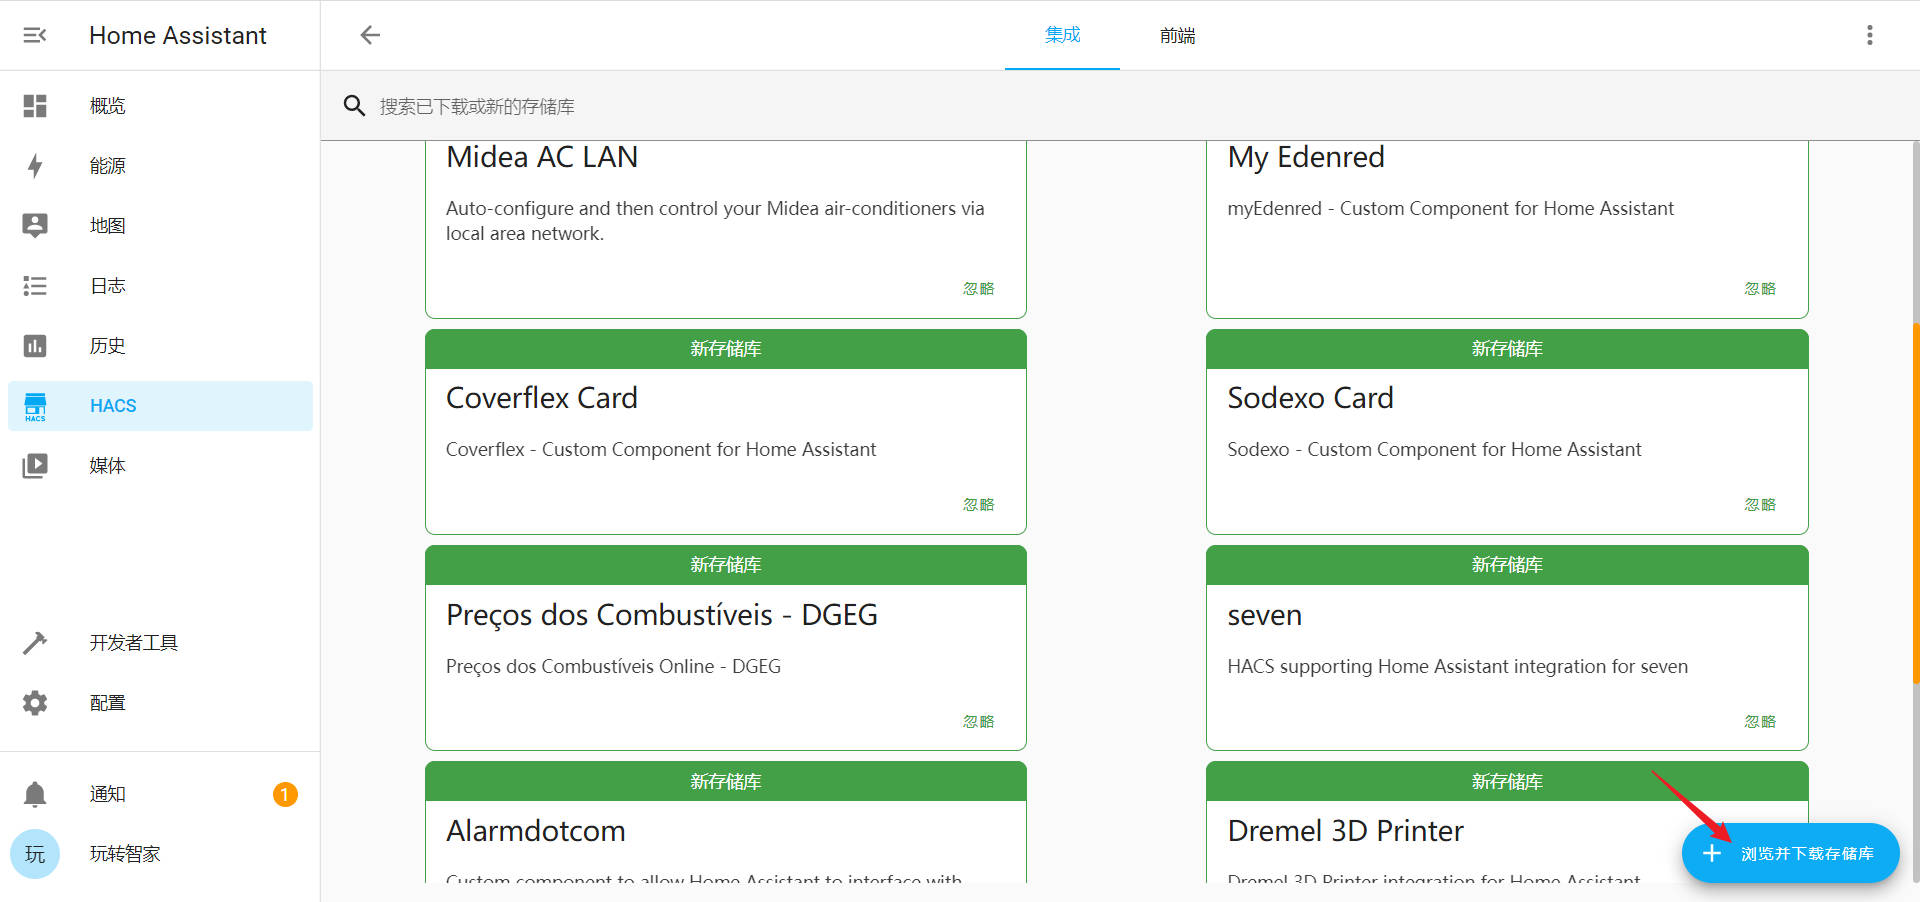Open 配置 label in the sidebar

(x=107, y=703)
